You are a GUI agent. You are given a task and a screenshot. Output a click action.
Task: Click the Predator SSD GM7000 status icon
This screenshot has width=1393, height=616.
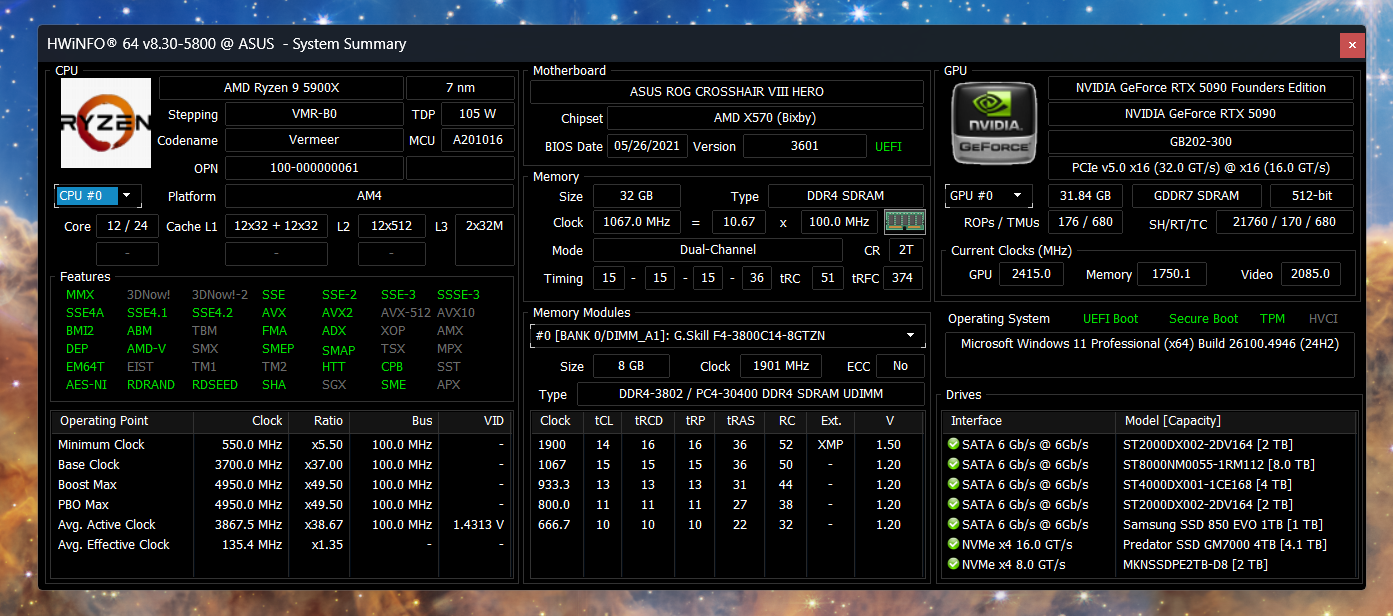click(x=953, y=545)
